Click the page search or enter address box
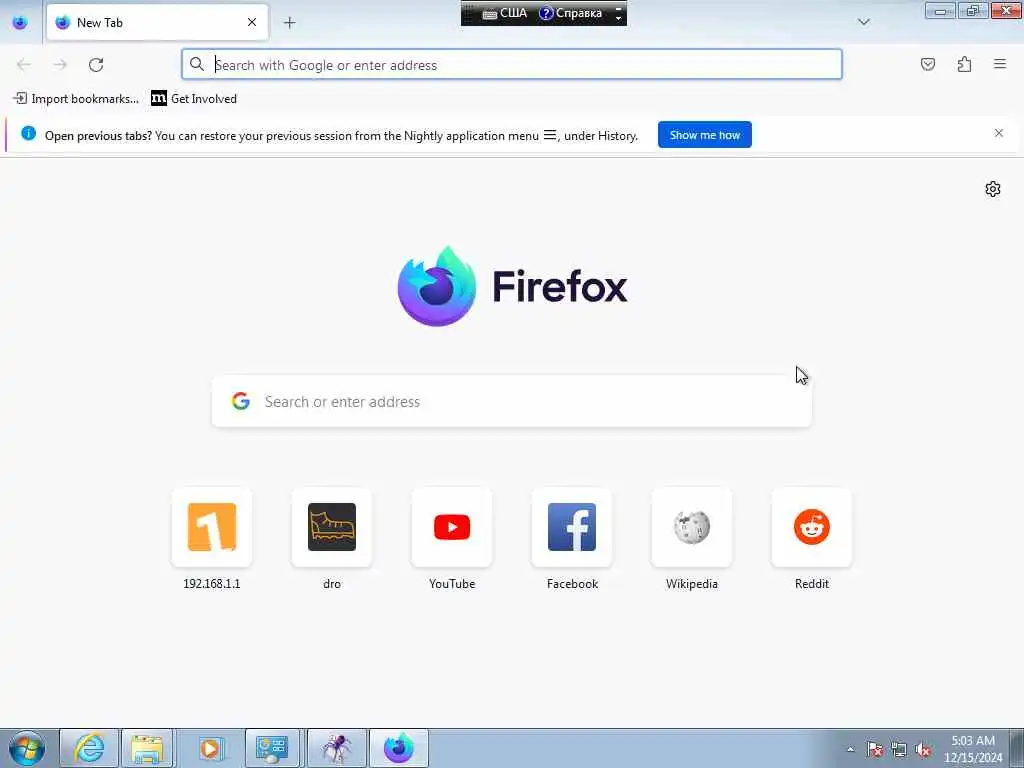The image size is (1024, 768). (512, 401)
